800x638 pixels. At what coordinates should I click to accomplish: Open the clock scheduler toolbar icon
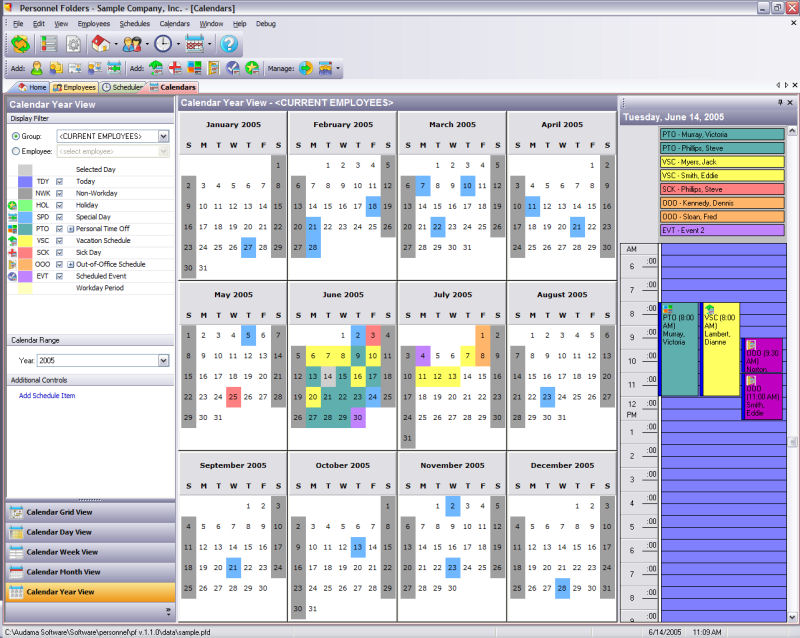click(162, 44)
